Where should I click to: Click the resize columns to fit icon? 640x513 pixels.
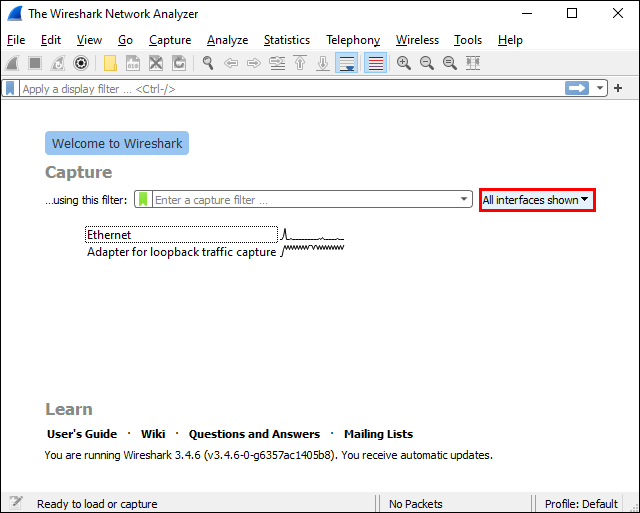point(473,63)
